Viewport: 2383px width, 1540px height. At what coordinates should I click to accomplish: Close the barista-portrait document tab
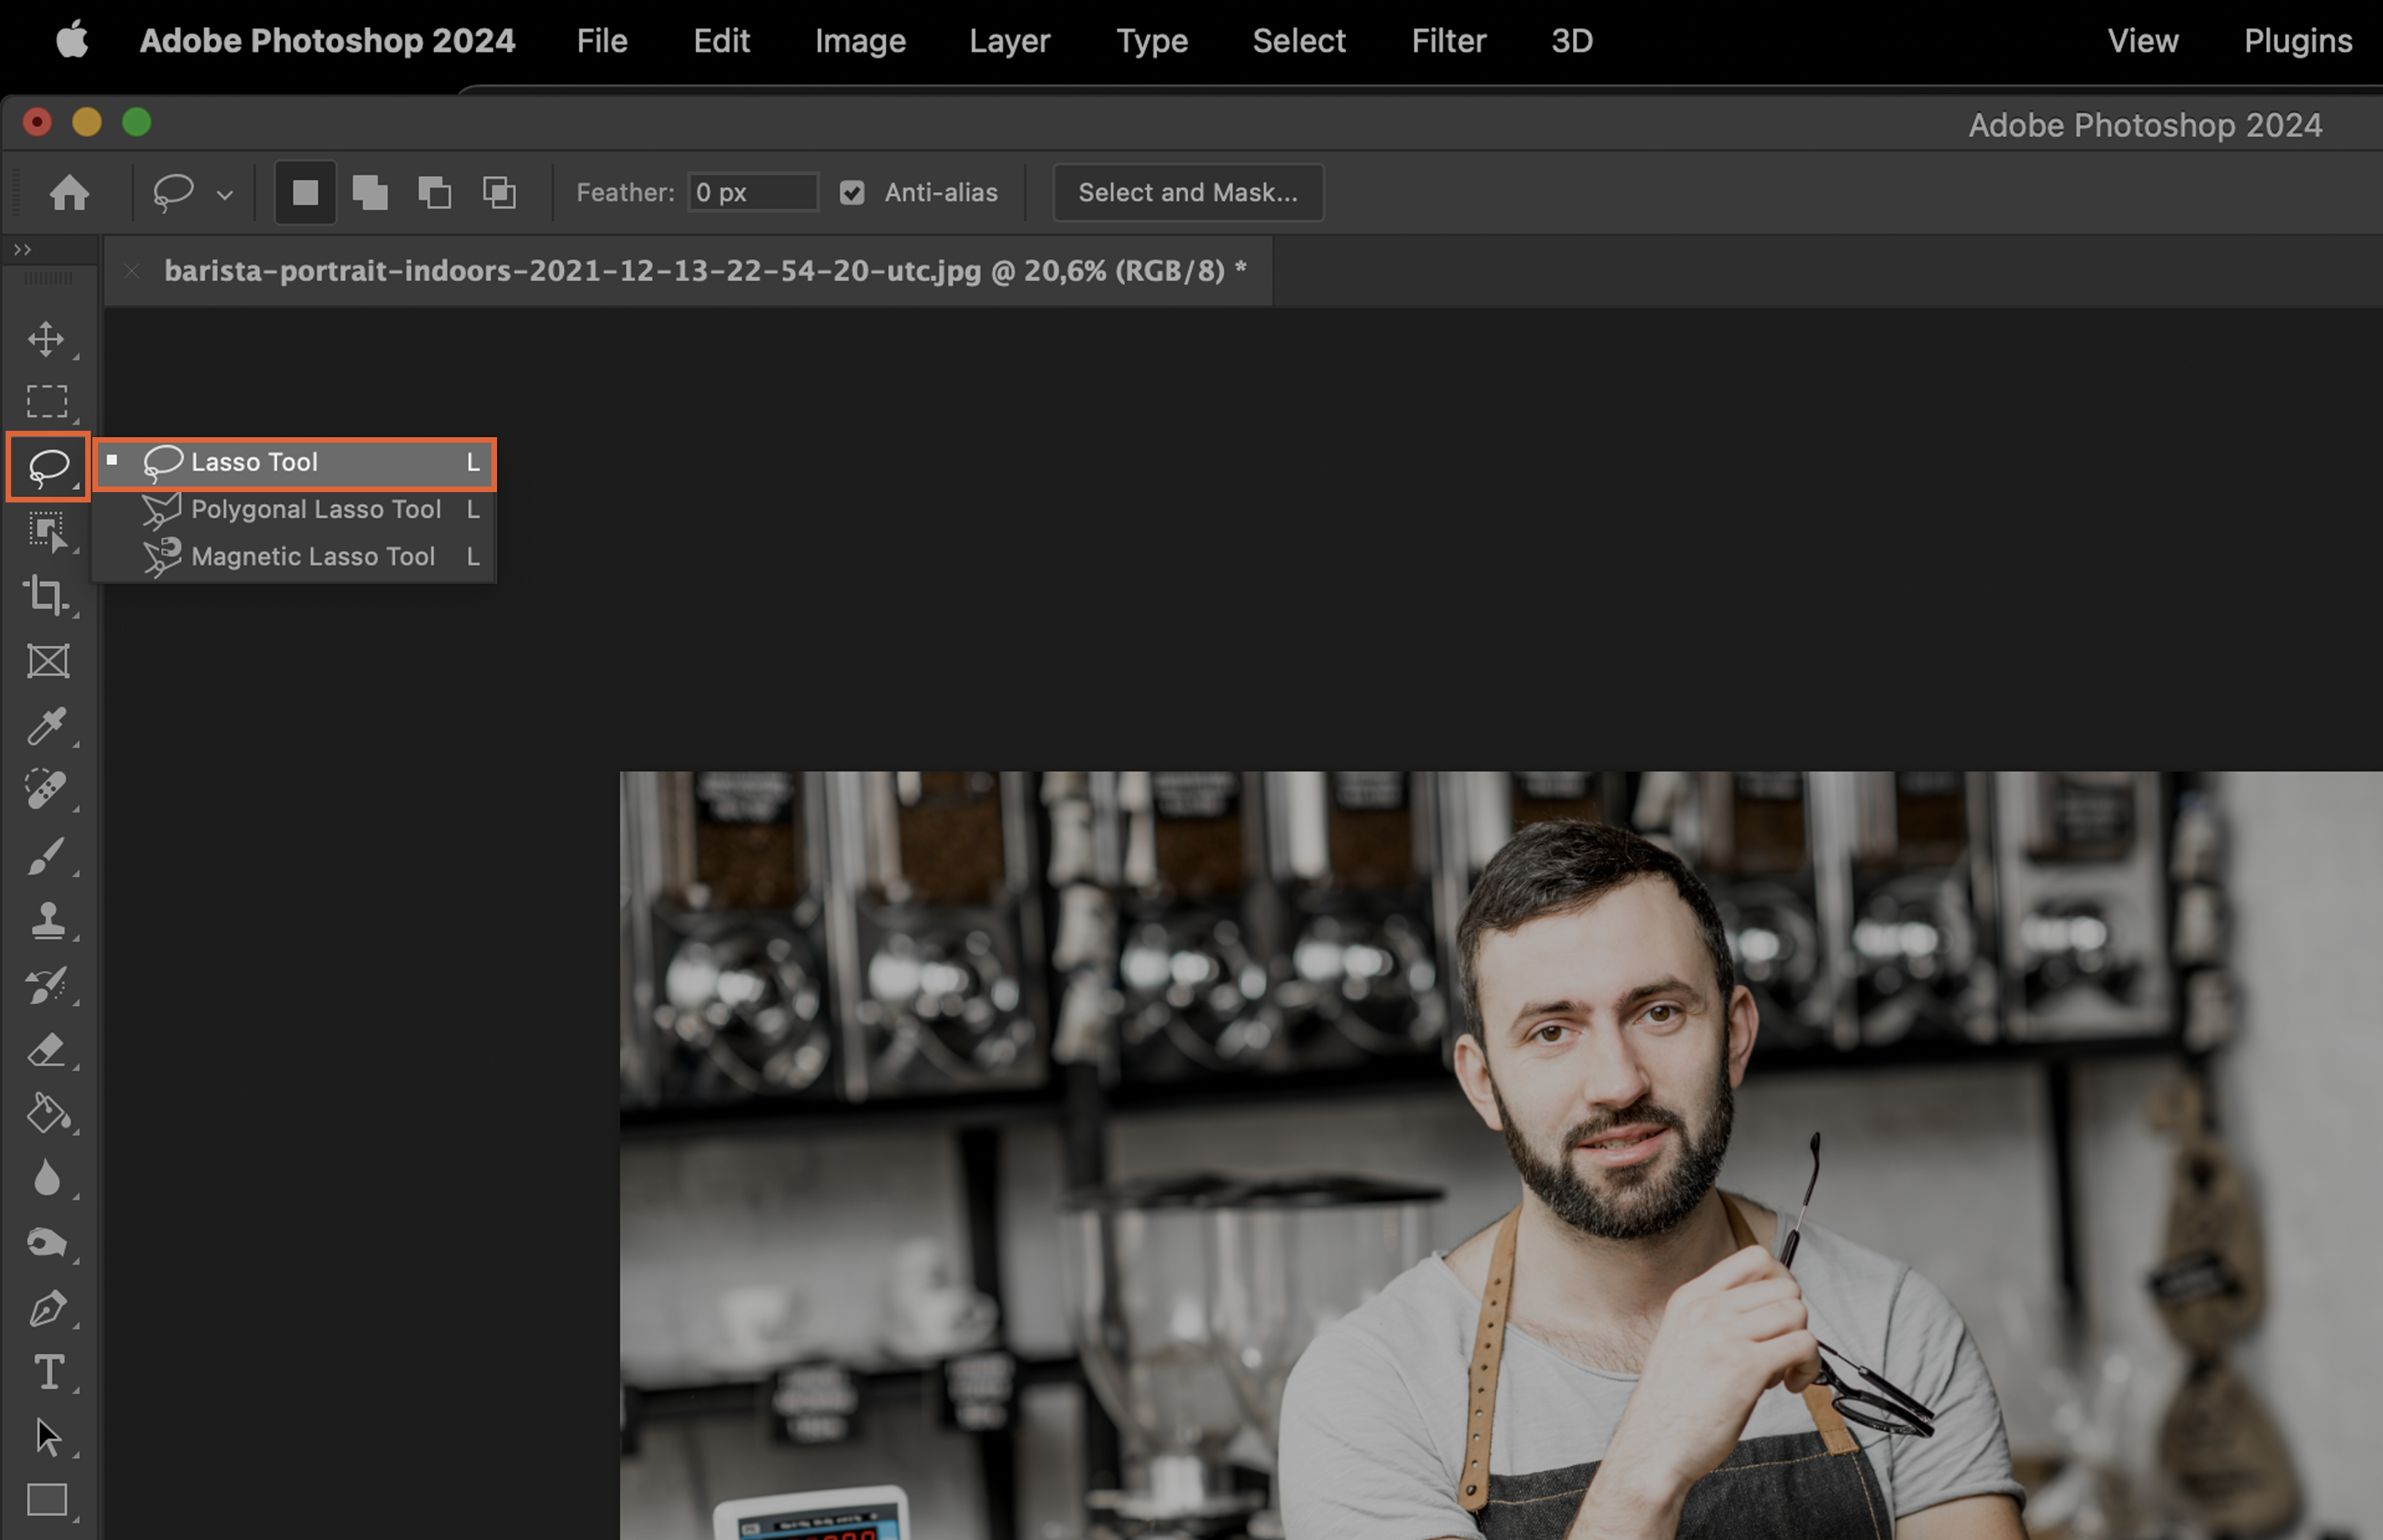click(x=132, y=270)
